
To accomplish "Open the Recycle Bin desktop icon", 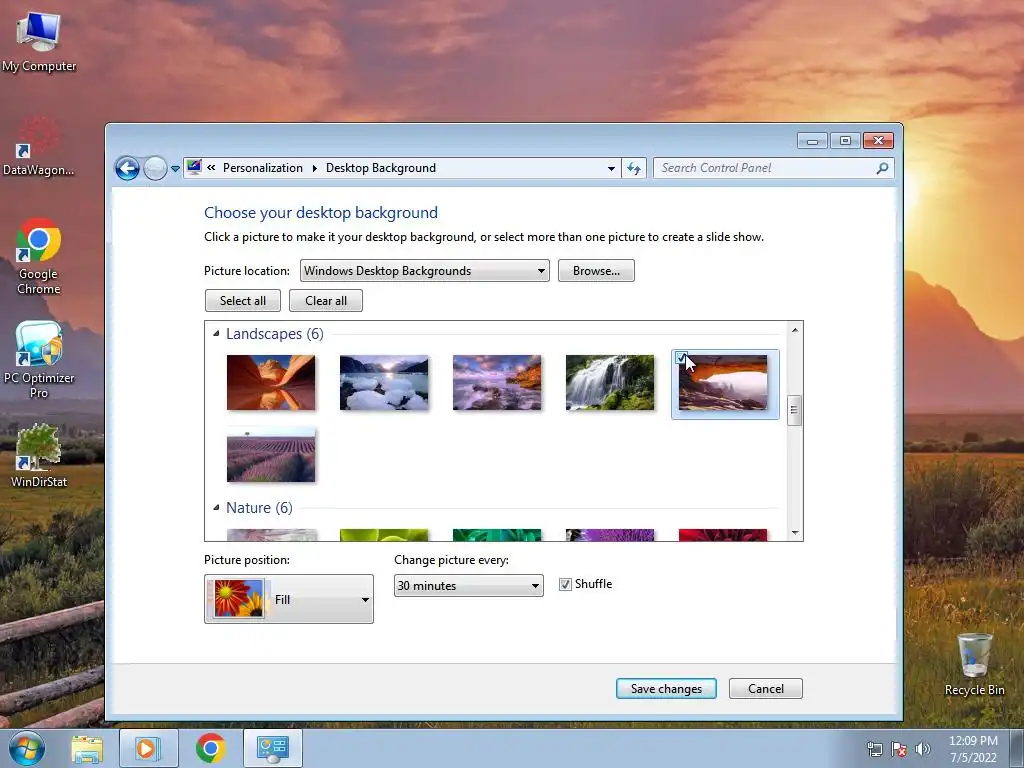I will [x=974, y=664].
